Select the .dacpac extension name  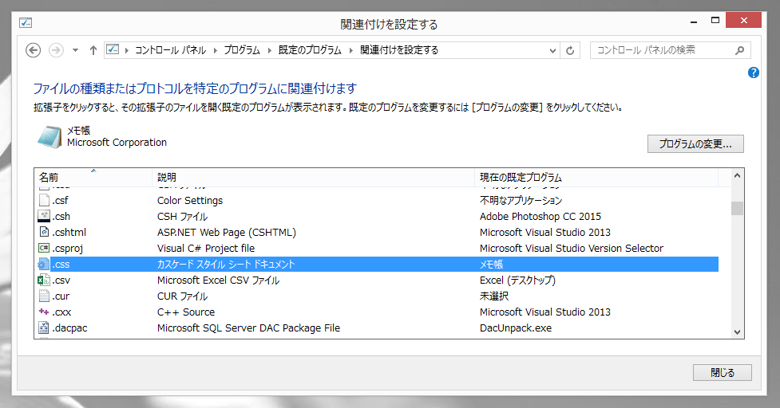(70, 328)
